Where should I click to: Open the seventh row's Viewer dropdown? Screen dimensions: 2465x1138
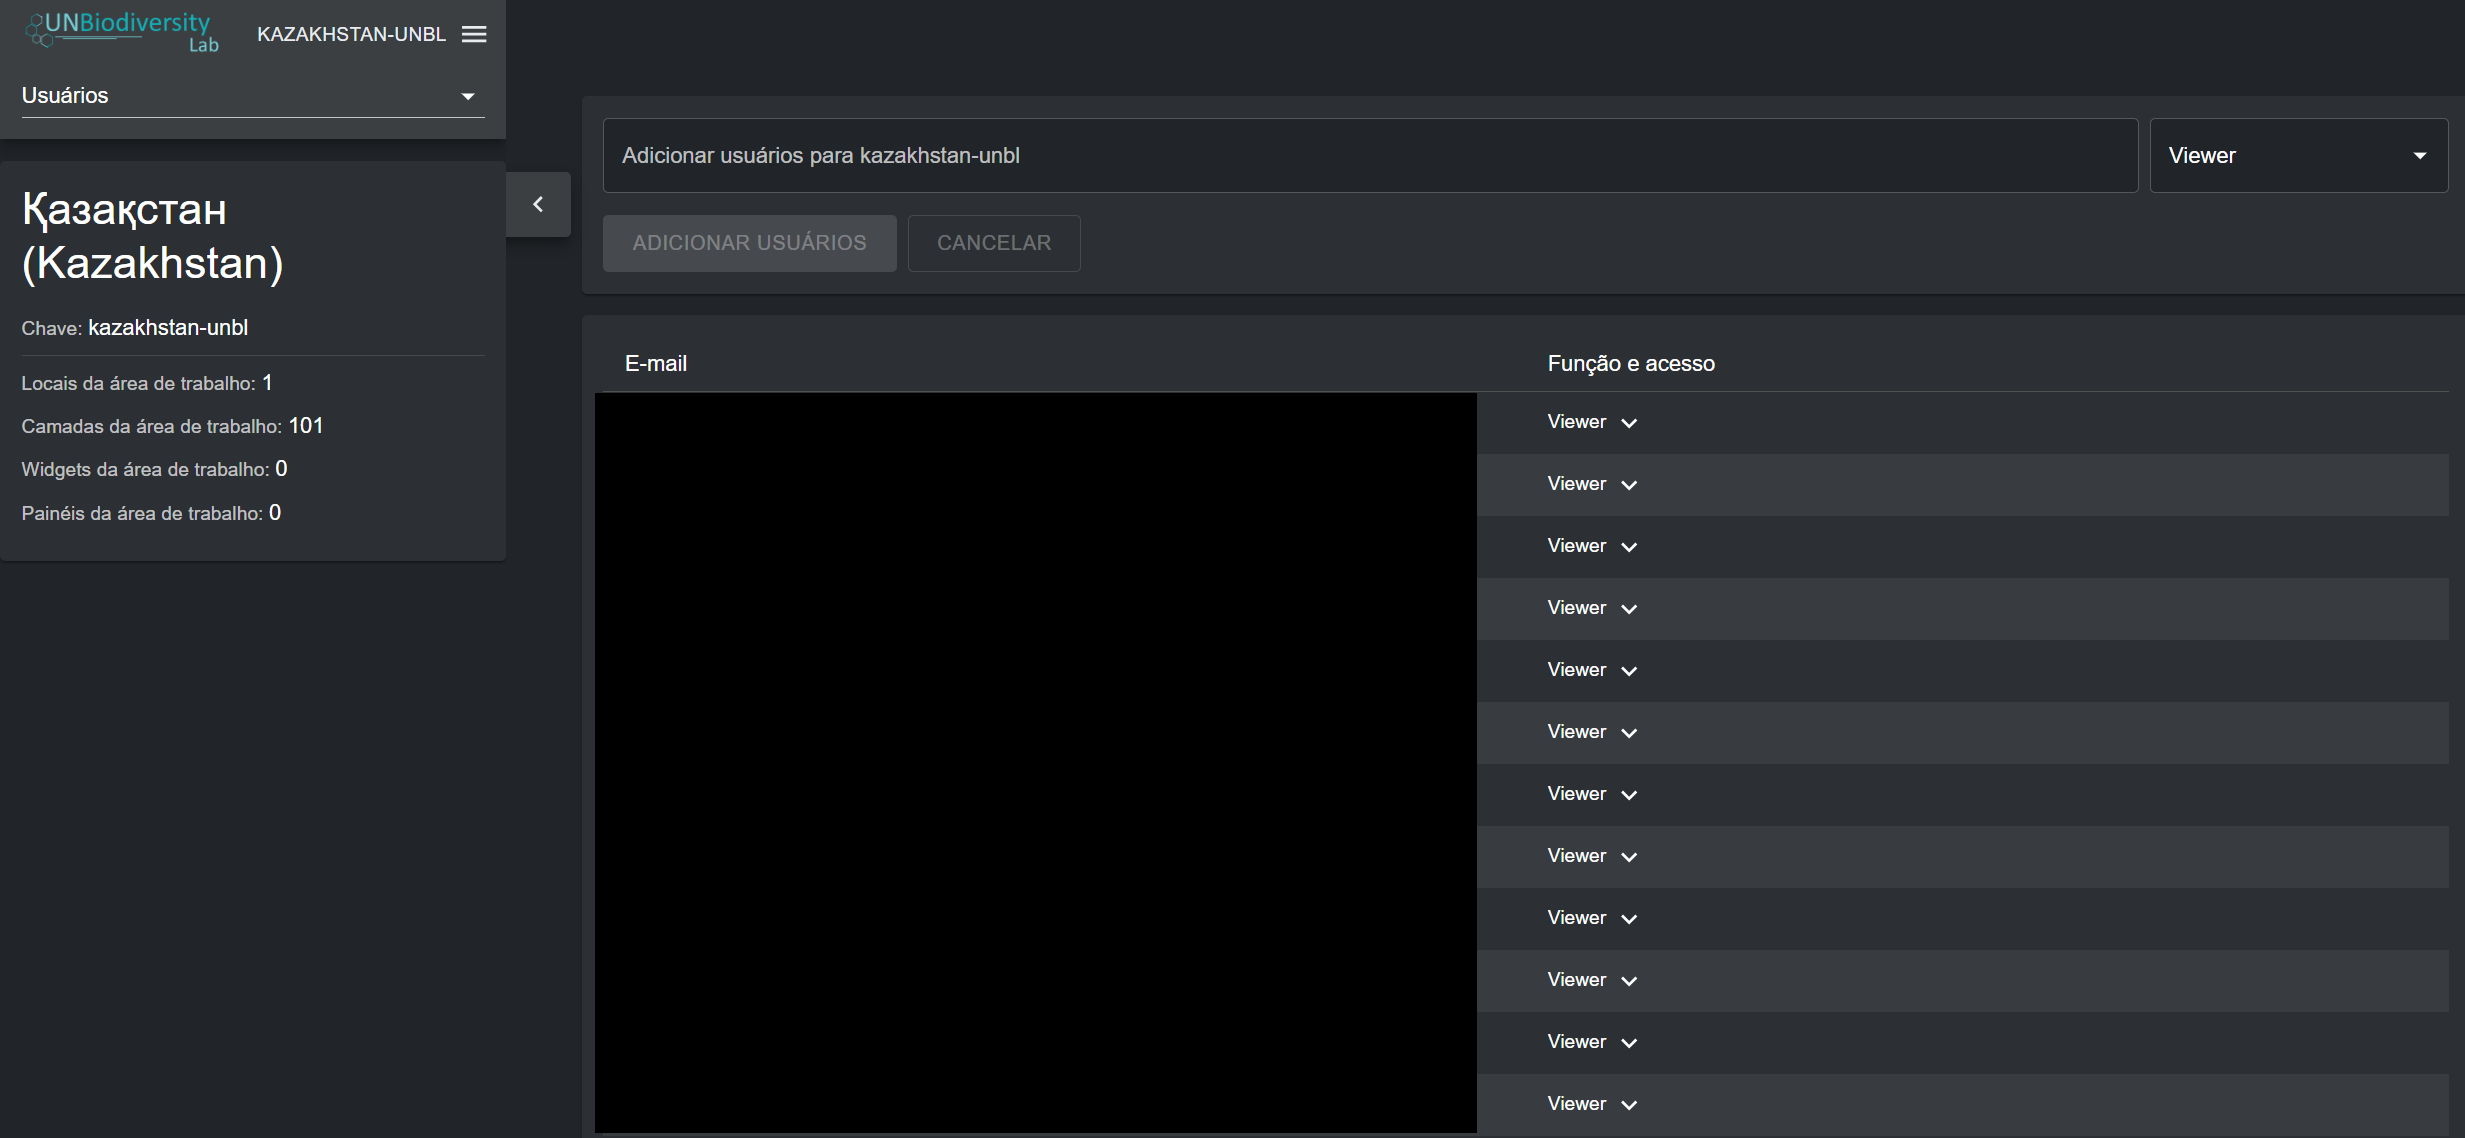coord(1629,795)
